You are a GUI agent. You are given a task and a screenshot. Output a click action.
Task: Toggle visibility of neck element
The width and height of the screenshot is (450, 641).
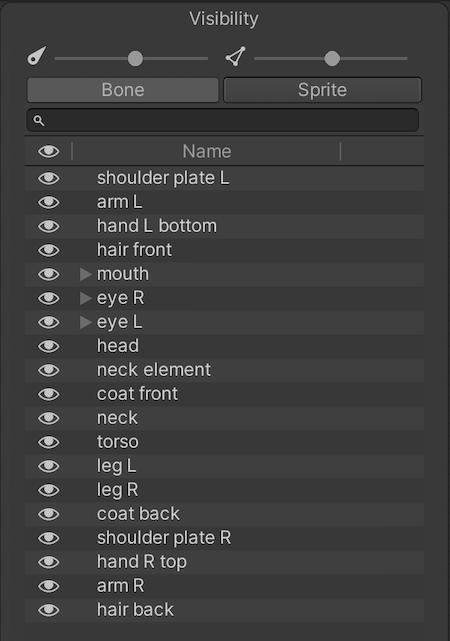(49, 370)
